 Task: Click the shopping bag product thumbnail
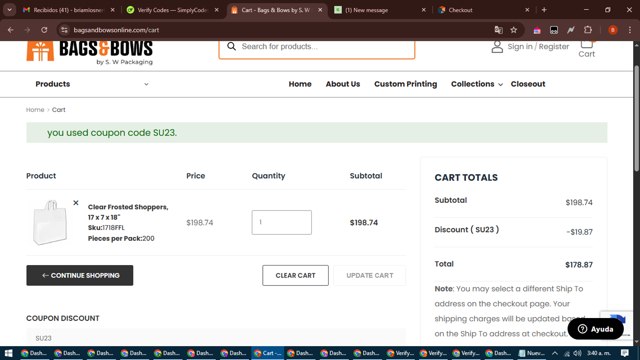(50, 222)
